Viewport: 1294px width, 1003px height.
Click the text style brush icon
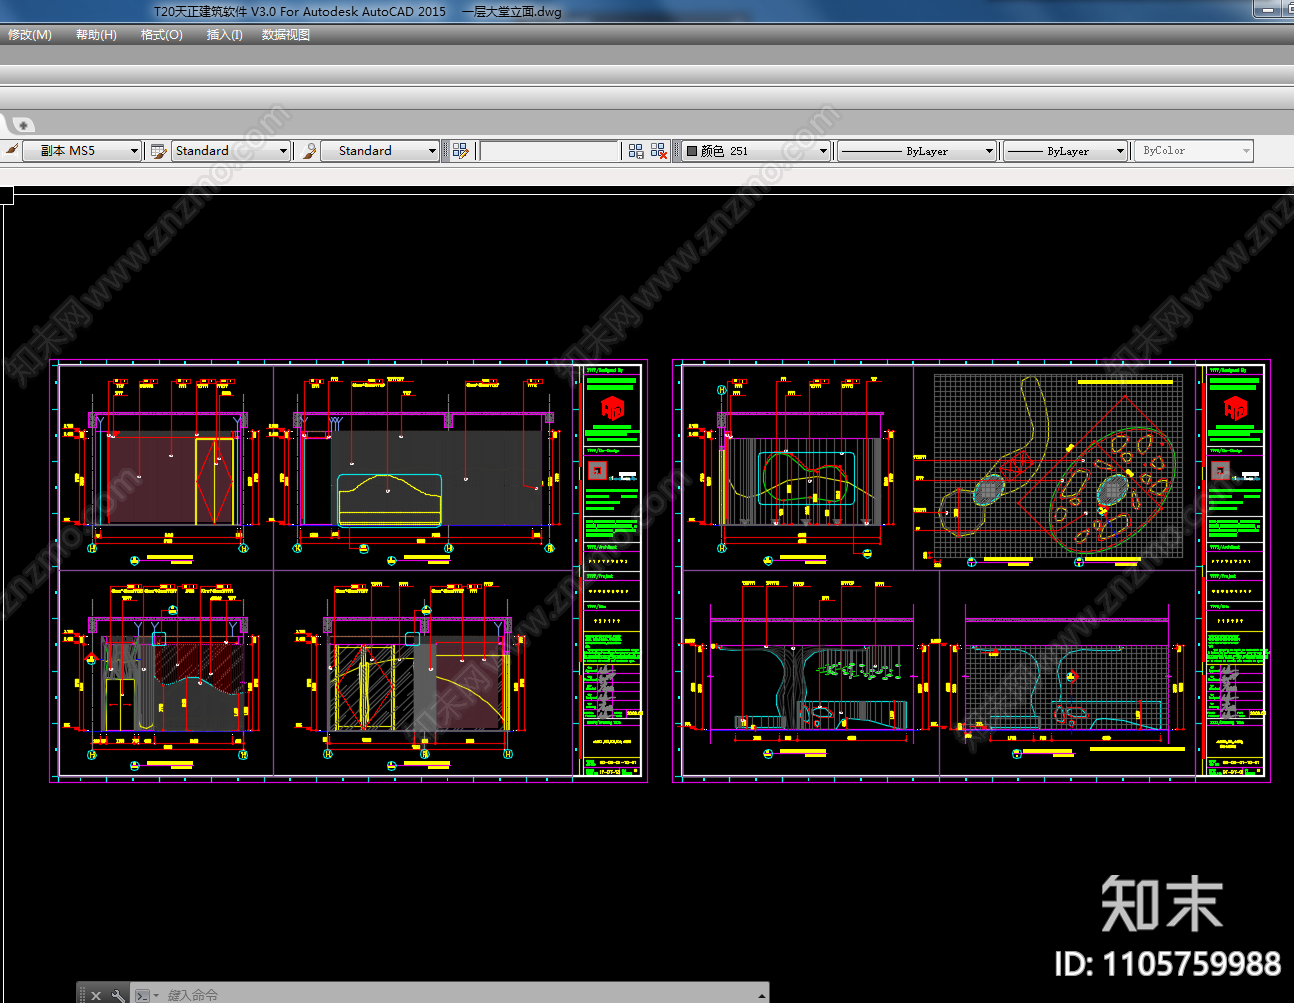[x=11, y=151]
